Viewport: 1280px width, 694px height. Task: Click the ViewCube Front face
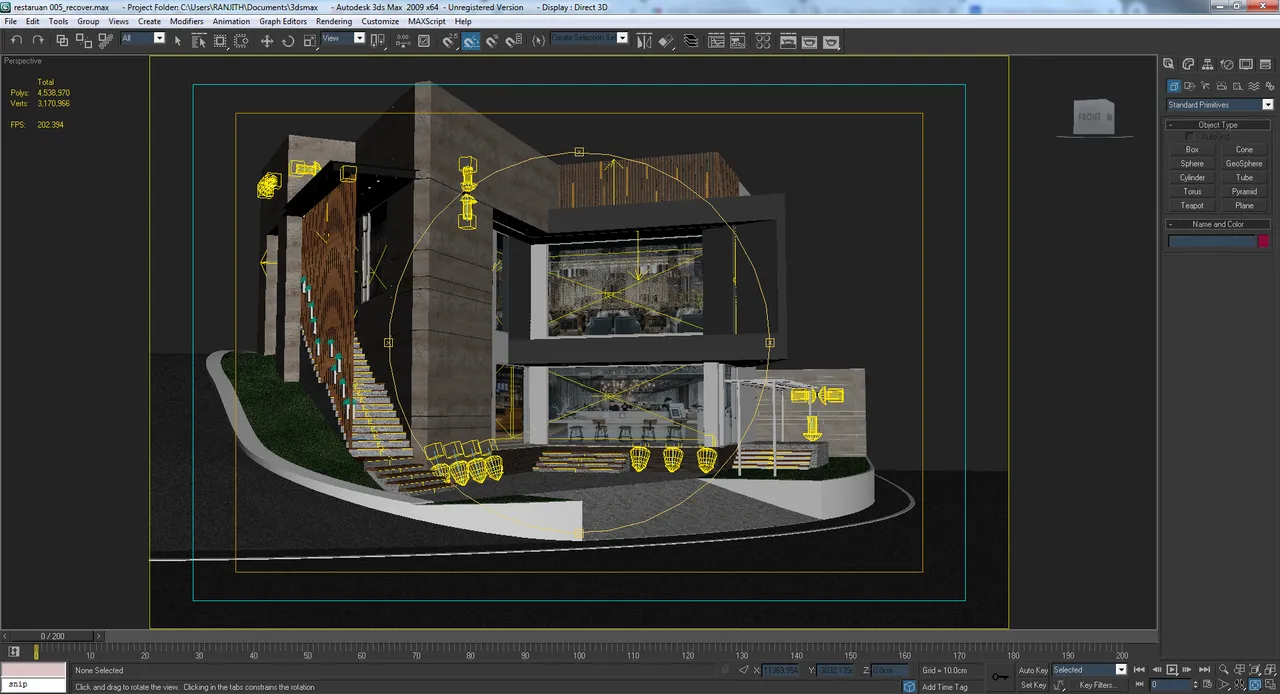1090,117
